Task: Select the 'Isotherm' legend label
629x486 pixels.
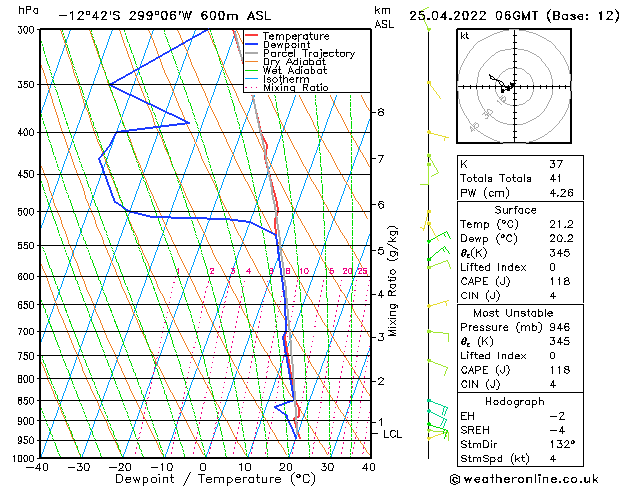Action: [286, 79]
